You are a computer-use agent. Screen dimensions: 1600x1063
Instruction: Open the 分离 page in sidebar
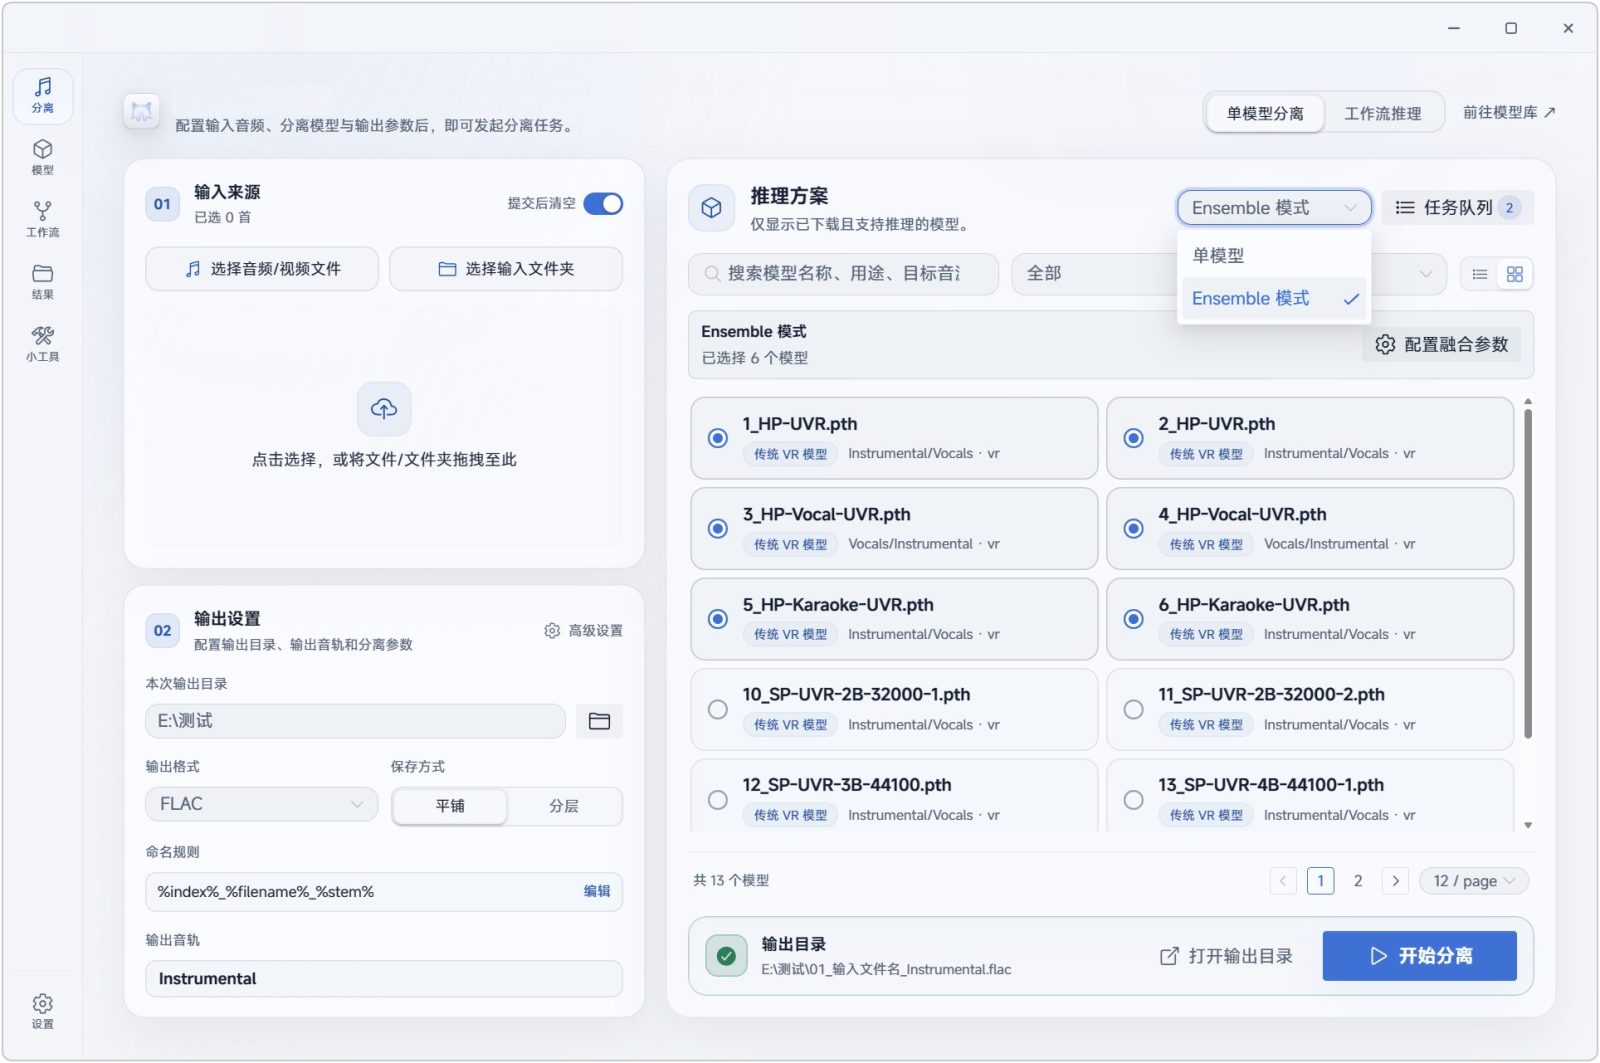(43, 96)
